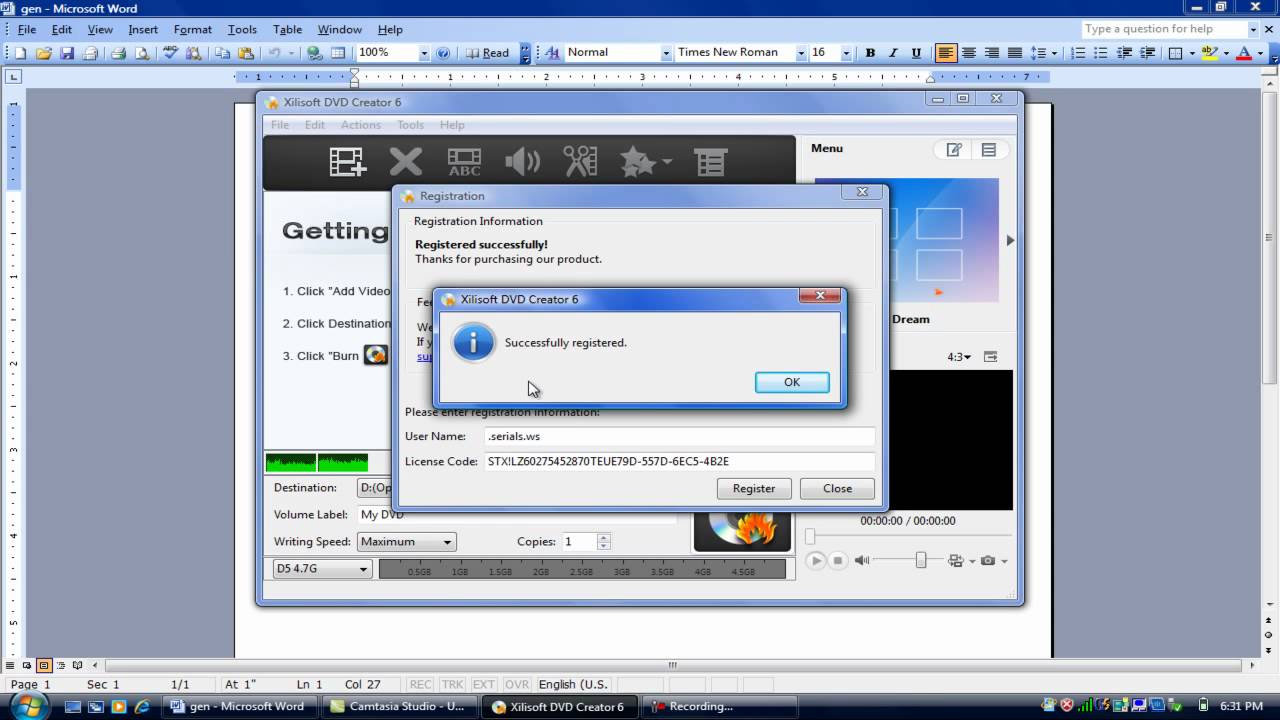Click the Clip scissors-film icon
The width and height of the screenshot is (1280, 720).
coord(580,161)
